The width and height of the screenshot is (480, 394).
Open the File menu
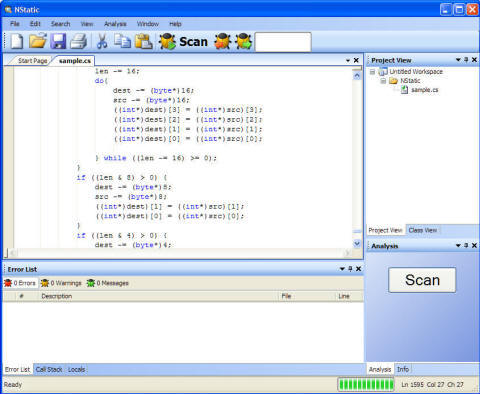[15, 24]
